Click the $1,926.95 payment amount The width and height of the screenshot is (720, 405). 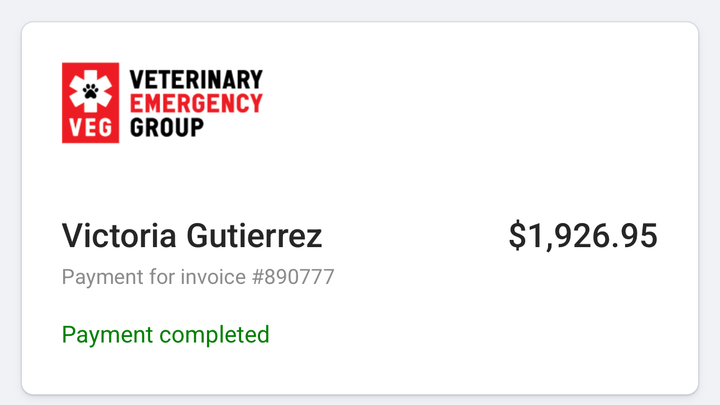pos(583,236)
